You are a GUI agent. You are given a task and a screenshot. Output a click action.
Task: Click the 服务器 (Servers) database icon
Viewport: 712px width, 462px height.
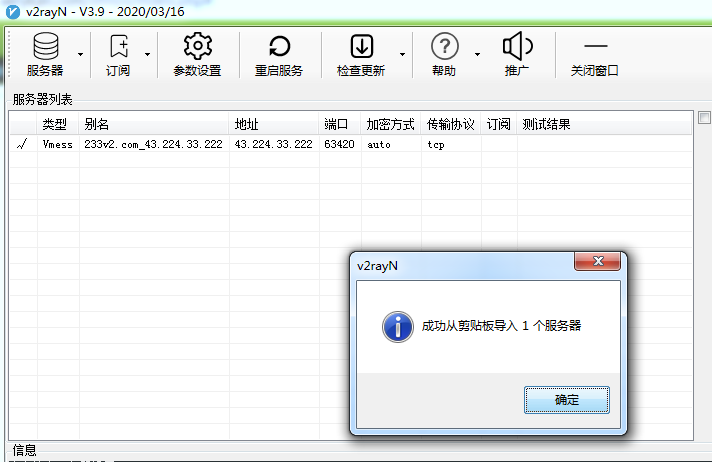click(x=45, y=46)
